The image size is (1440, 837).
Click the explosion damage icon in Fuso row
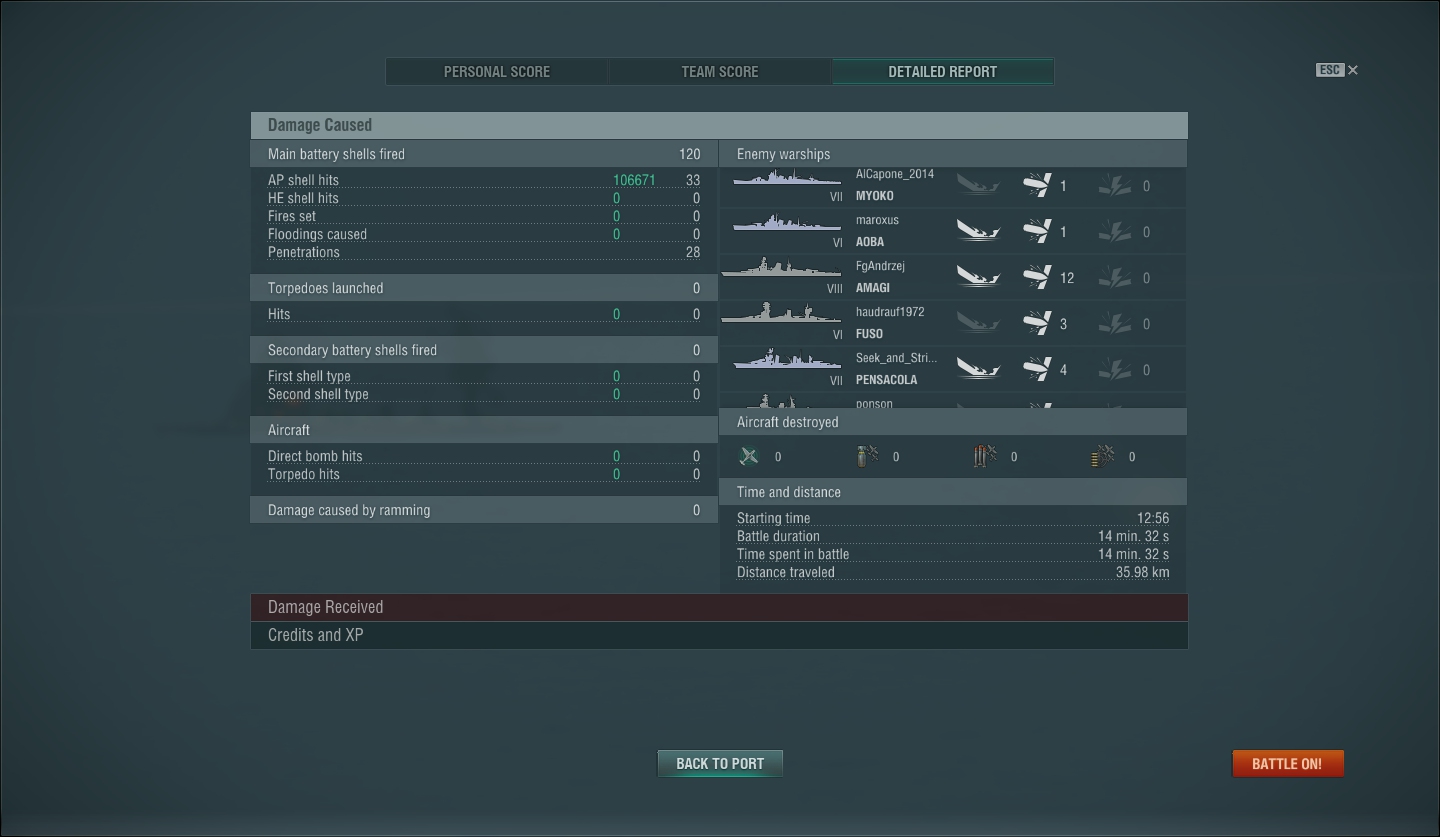tap(1115, 323)
